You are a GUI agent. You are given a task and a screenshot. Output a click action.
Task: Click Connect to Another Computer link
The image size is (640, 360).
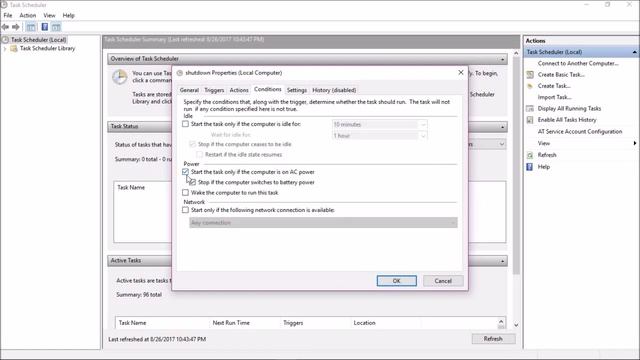tap(578, 63)
